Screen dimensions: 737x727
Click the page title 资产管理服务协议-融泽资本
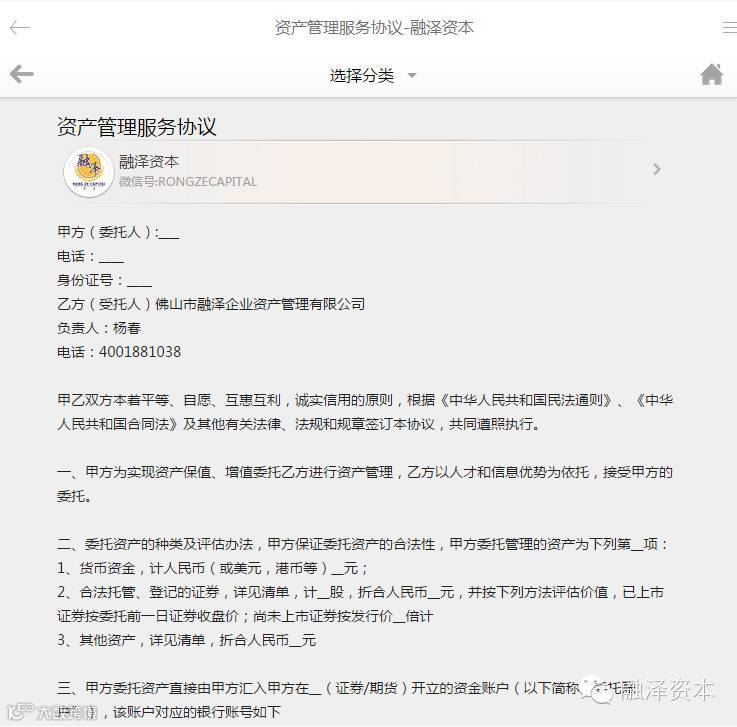click(374, 28)
